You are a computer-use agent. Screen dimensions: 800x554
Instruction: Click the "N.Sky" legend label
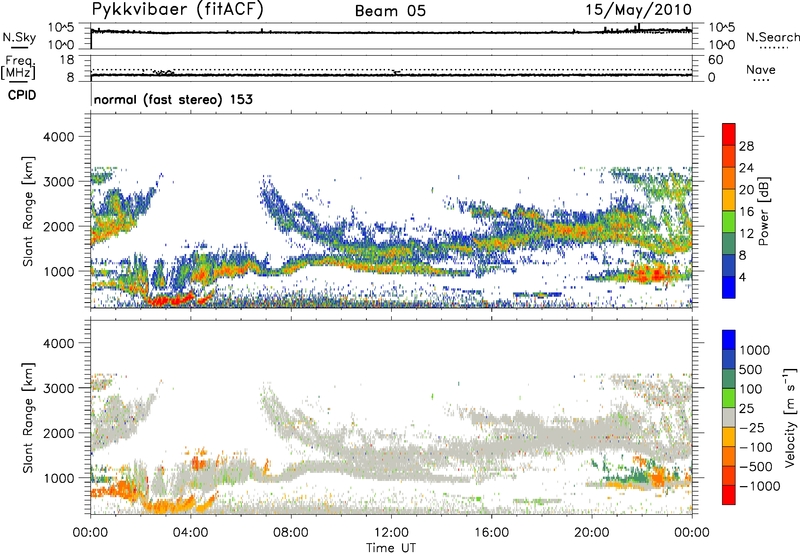tap(19, 37)
